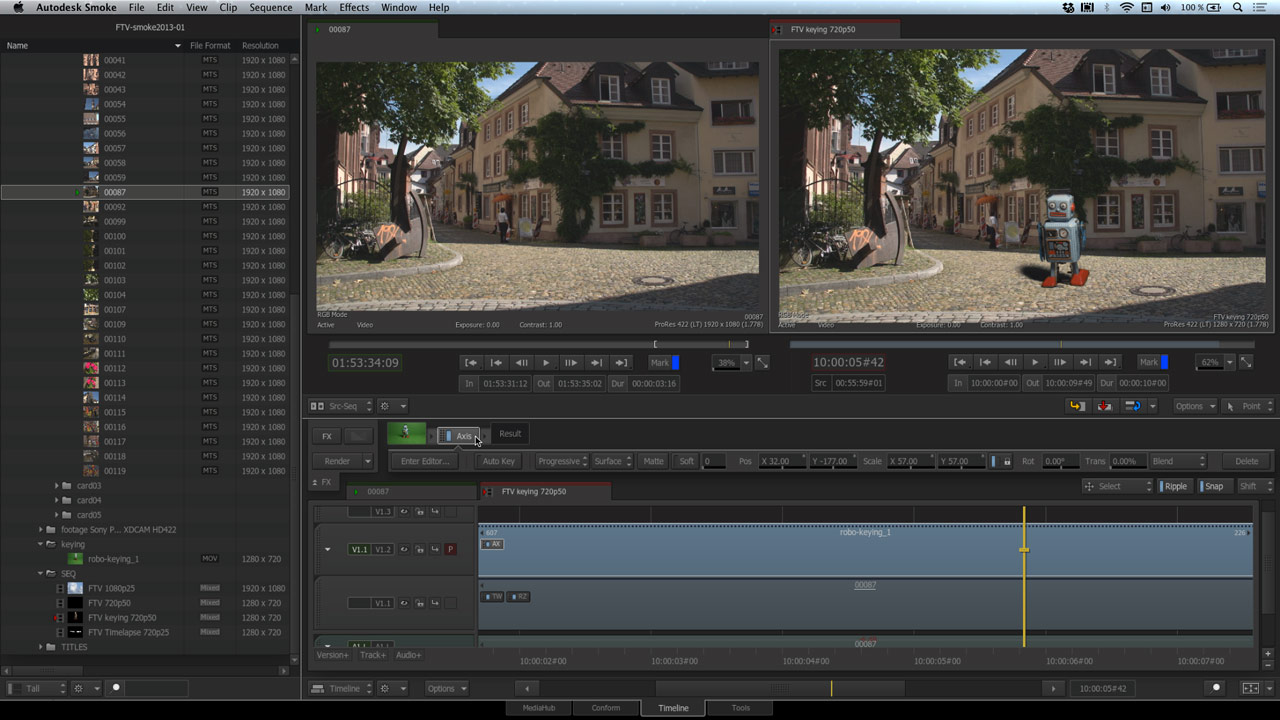Go to In point in record viewer

(x=960, y=362)
